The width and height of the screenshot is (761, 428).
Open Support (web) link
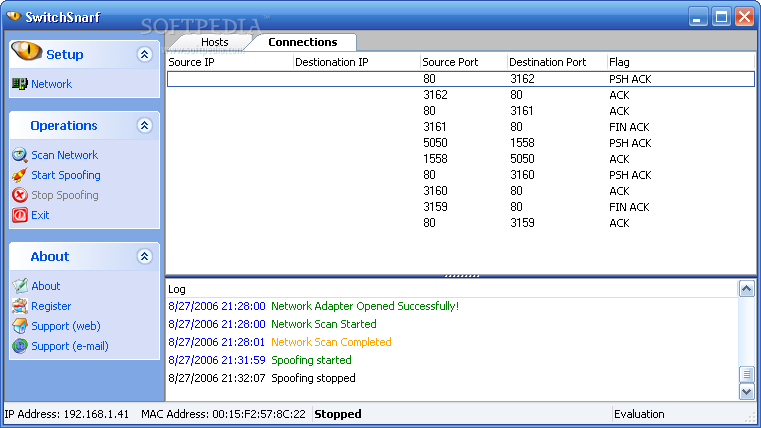66,326
